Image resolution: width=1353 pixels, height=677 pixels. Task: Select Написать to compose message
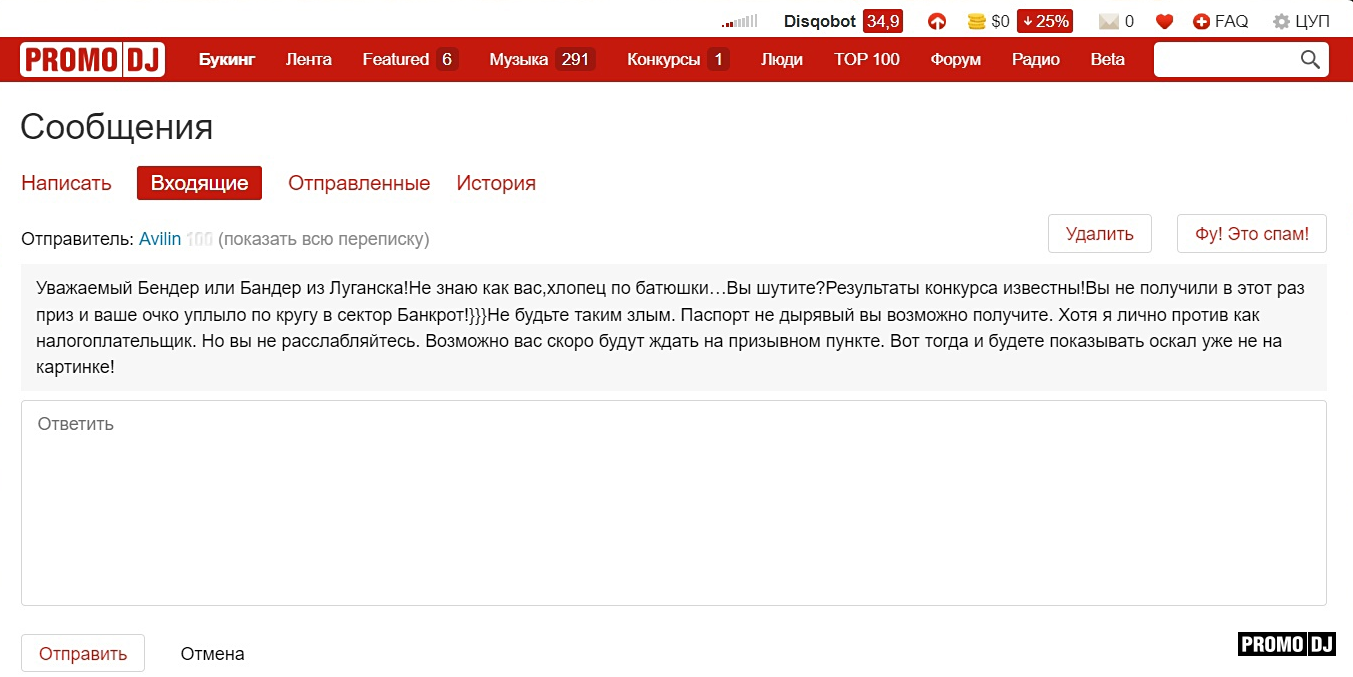coord(66,183)
